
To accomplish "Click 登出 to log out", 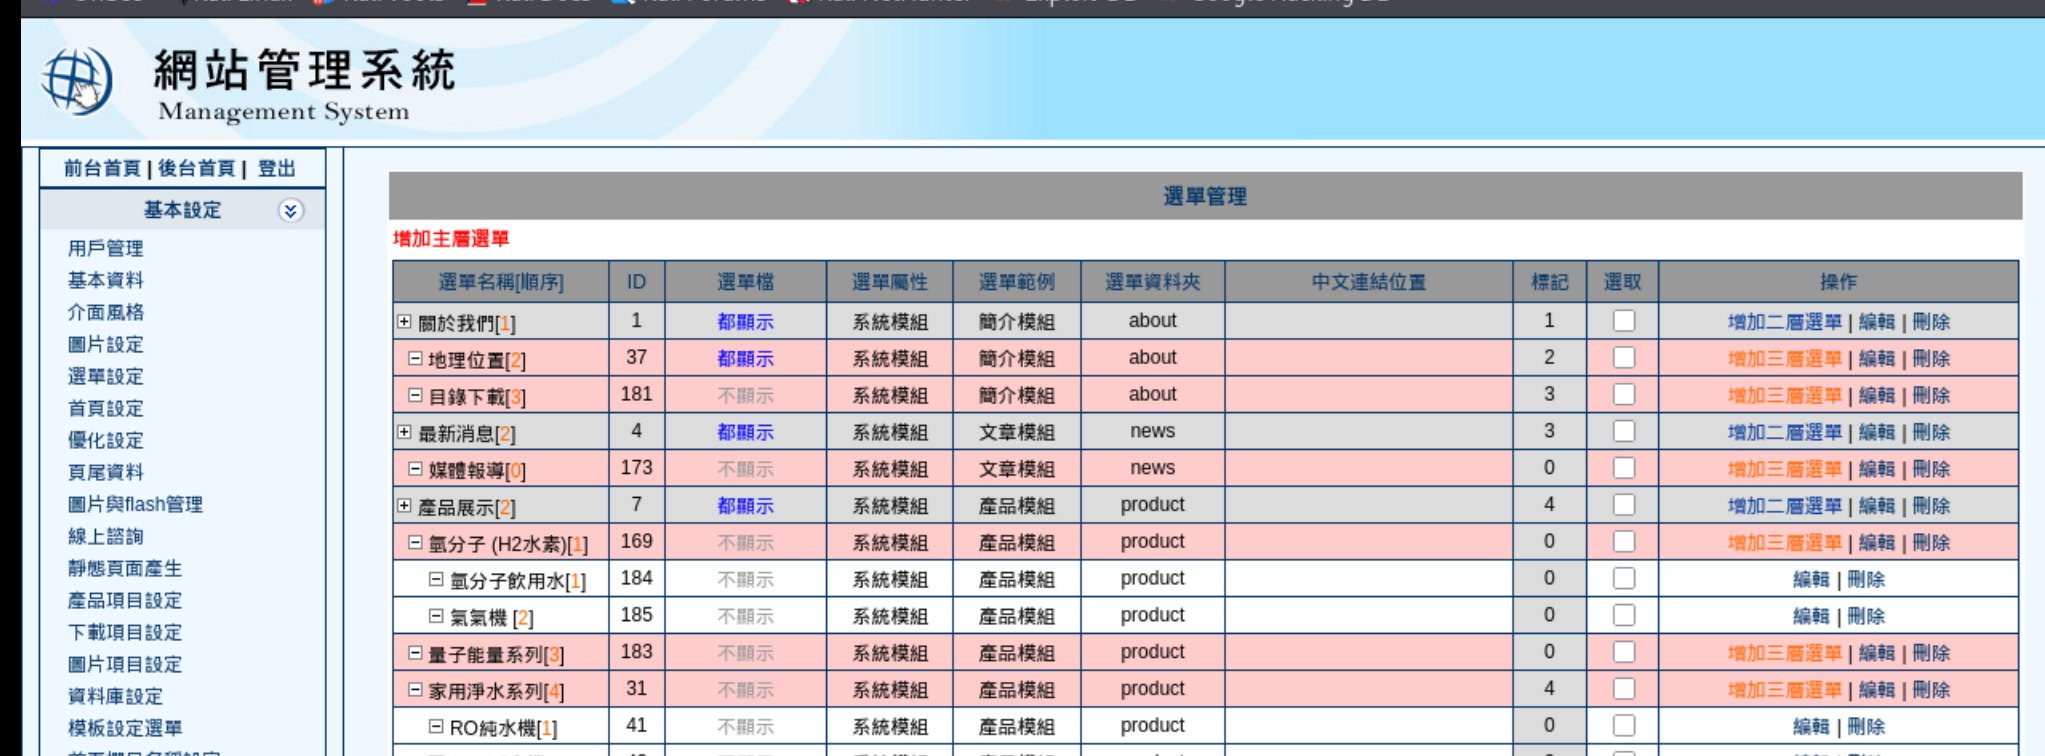I will (277, 168).
